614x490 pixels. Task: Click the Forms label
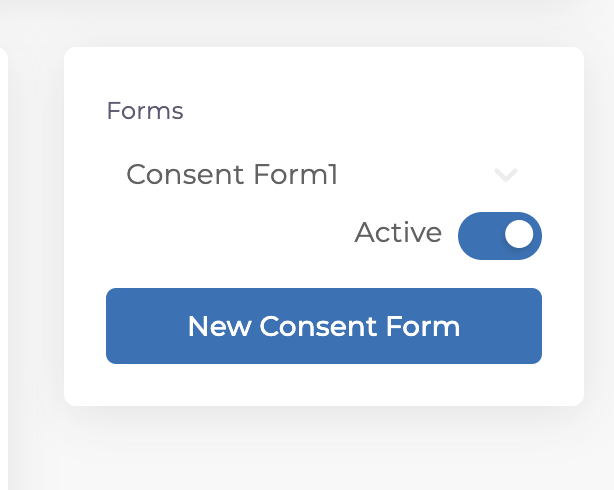pos(145,111)
